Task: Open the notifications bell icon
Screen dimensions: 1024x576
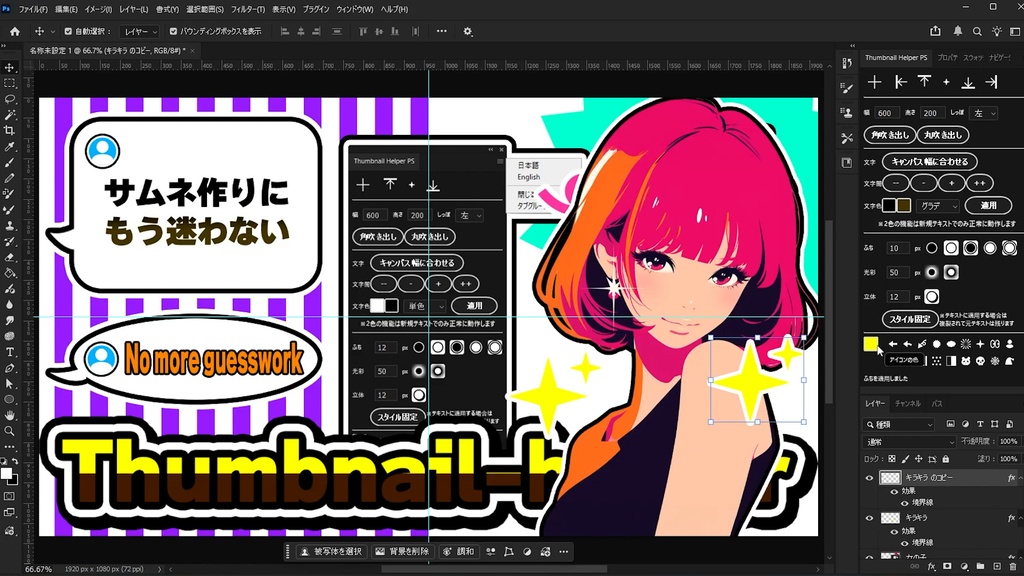Action: tap(957, 31)
